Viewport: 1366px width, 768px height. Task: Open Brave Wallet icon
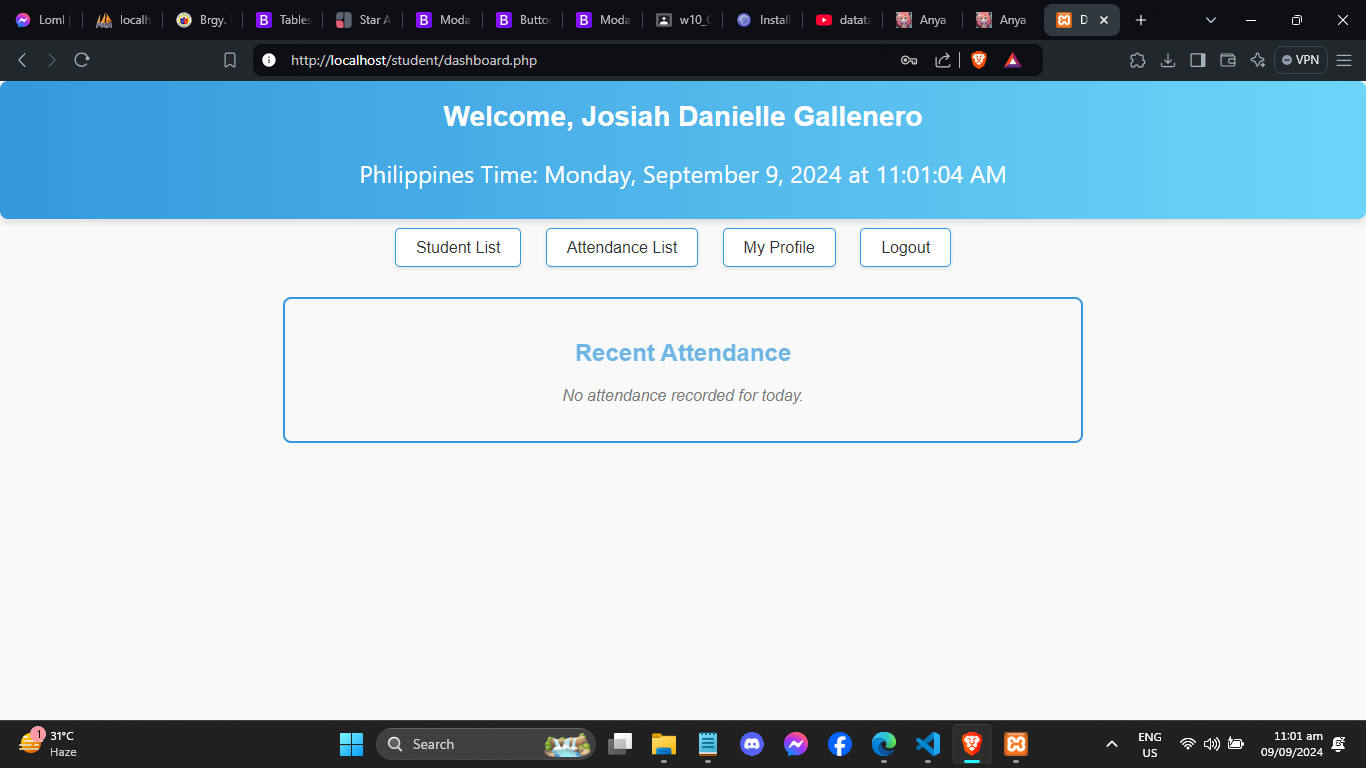coord(1228,60)
